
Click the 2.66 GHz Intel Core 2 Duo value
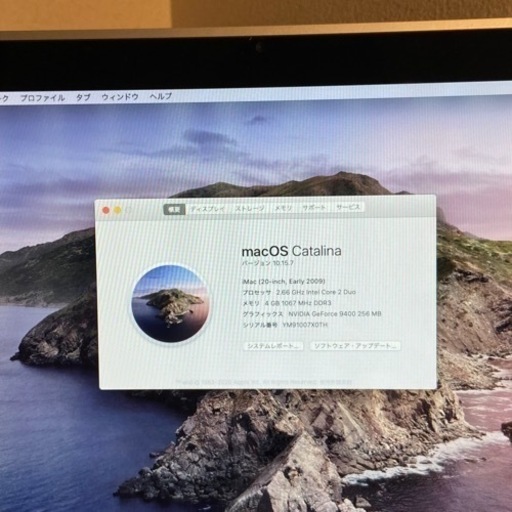pyautogui.click(x=316, y=292)
